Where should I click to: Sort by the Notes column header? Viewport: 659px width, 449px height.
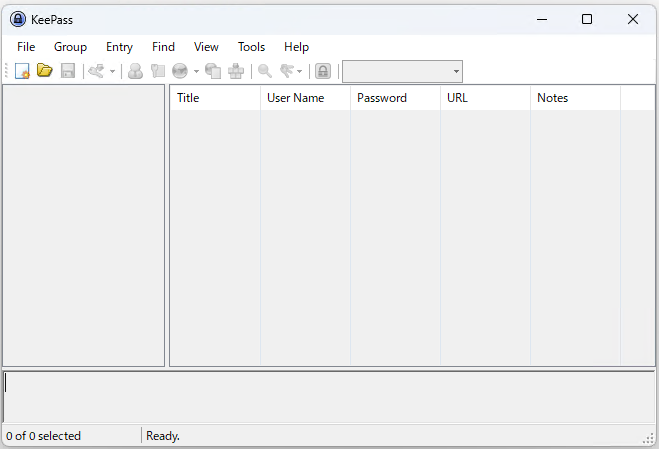point(575,98)
